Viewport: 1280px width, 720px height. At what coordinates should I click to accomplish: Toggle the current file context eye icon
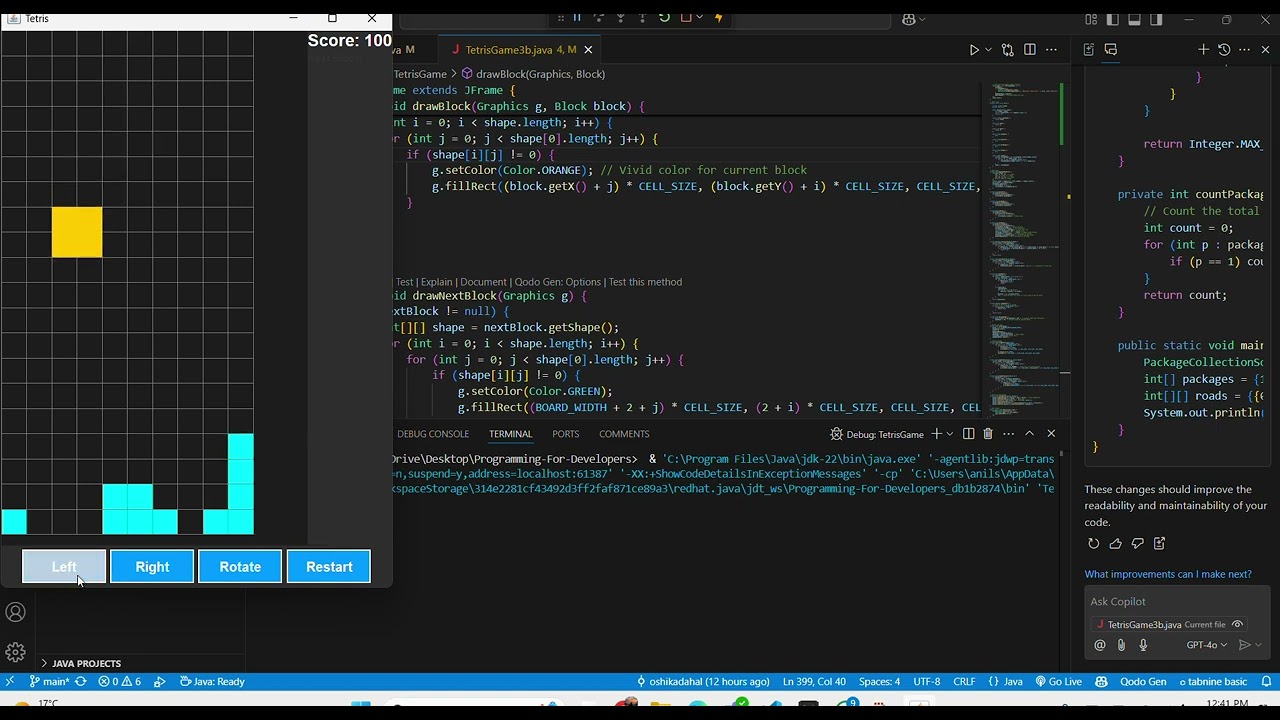(1237, 625)
